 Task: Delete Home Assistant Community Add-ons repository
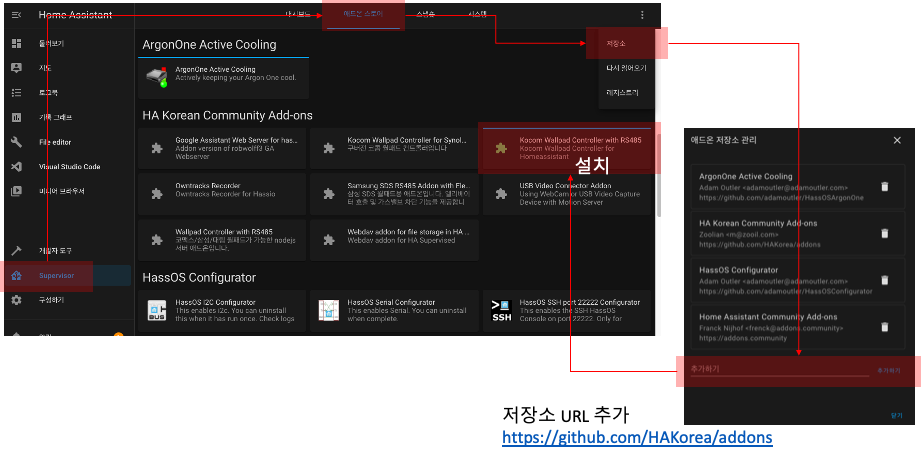tap(885, 327)
